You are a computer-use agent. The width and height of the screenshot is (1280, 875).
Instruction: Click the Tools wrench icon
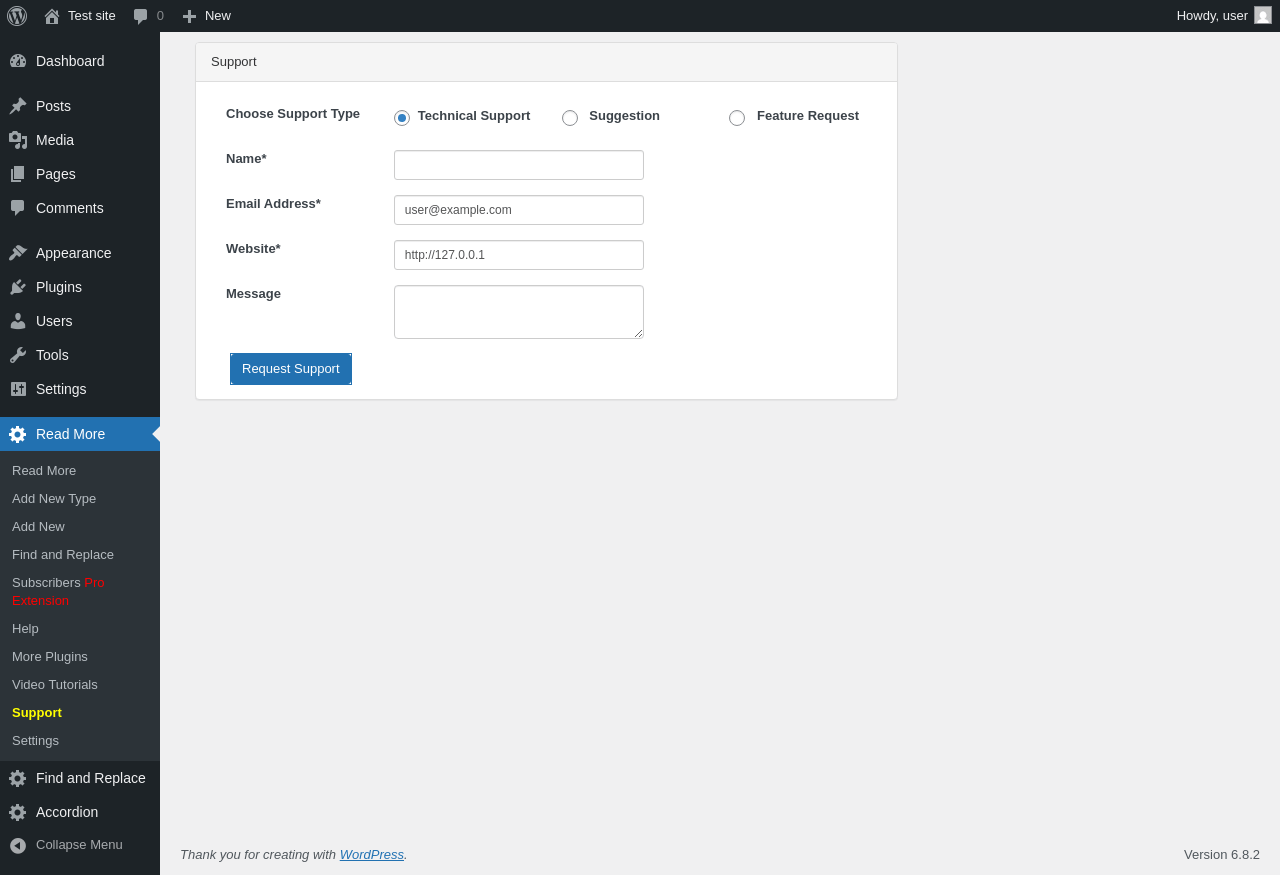pos(18,355)
